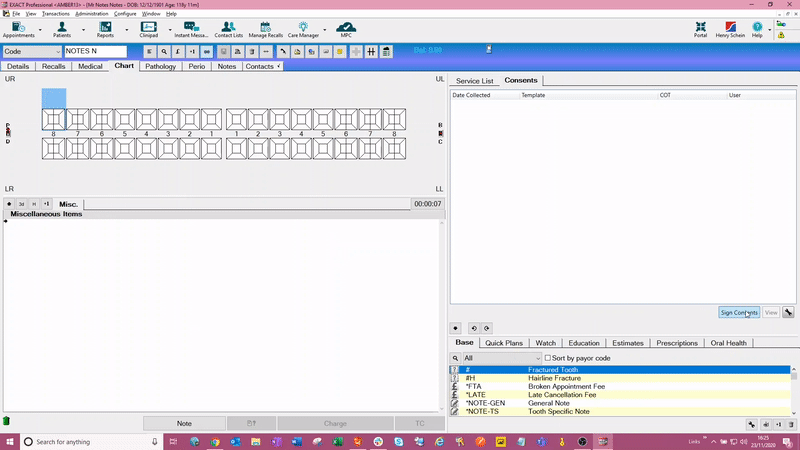Open the Windows Start menu
Image resolution: width=800 pixels, height=450 pixels.
(10, 442)
